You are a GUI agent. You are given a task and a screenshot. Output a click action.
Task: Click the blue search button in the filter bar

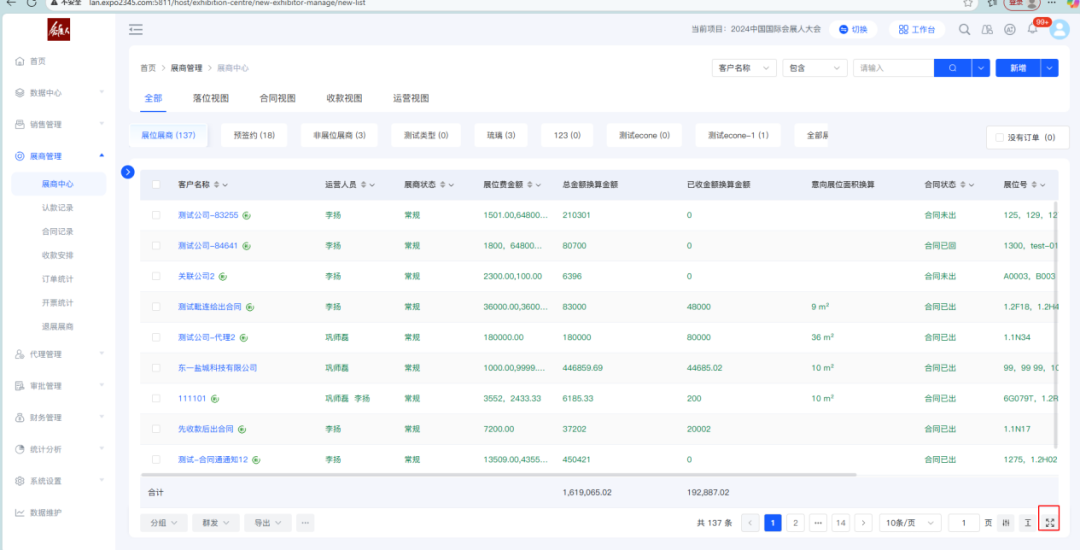(x=952, y=68)
